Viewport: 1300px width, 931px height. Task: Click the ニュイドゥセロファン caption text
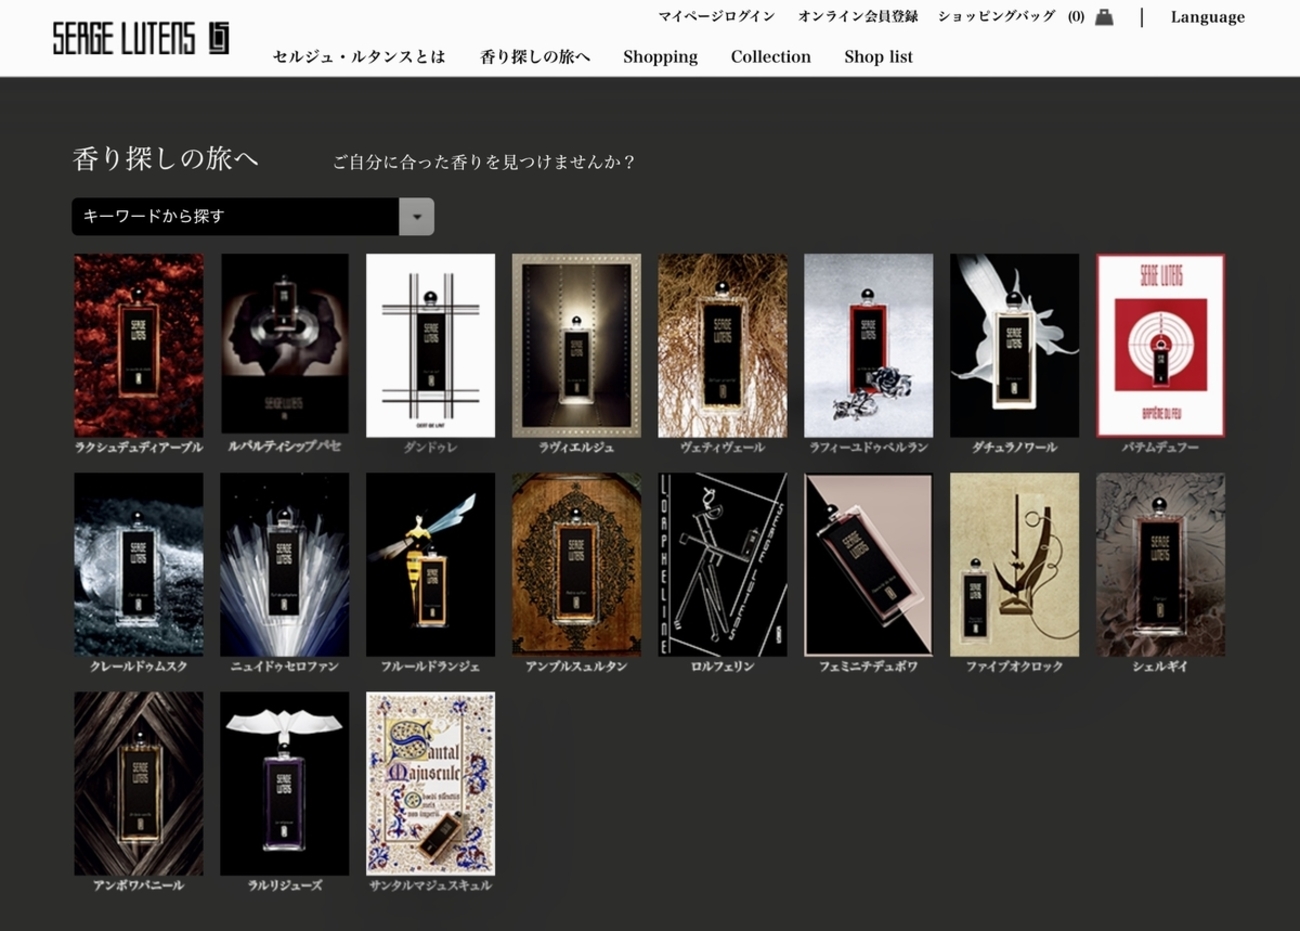284,666
